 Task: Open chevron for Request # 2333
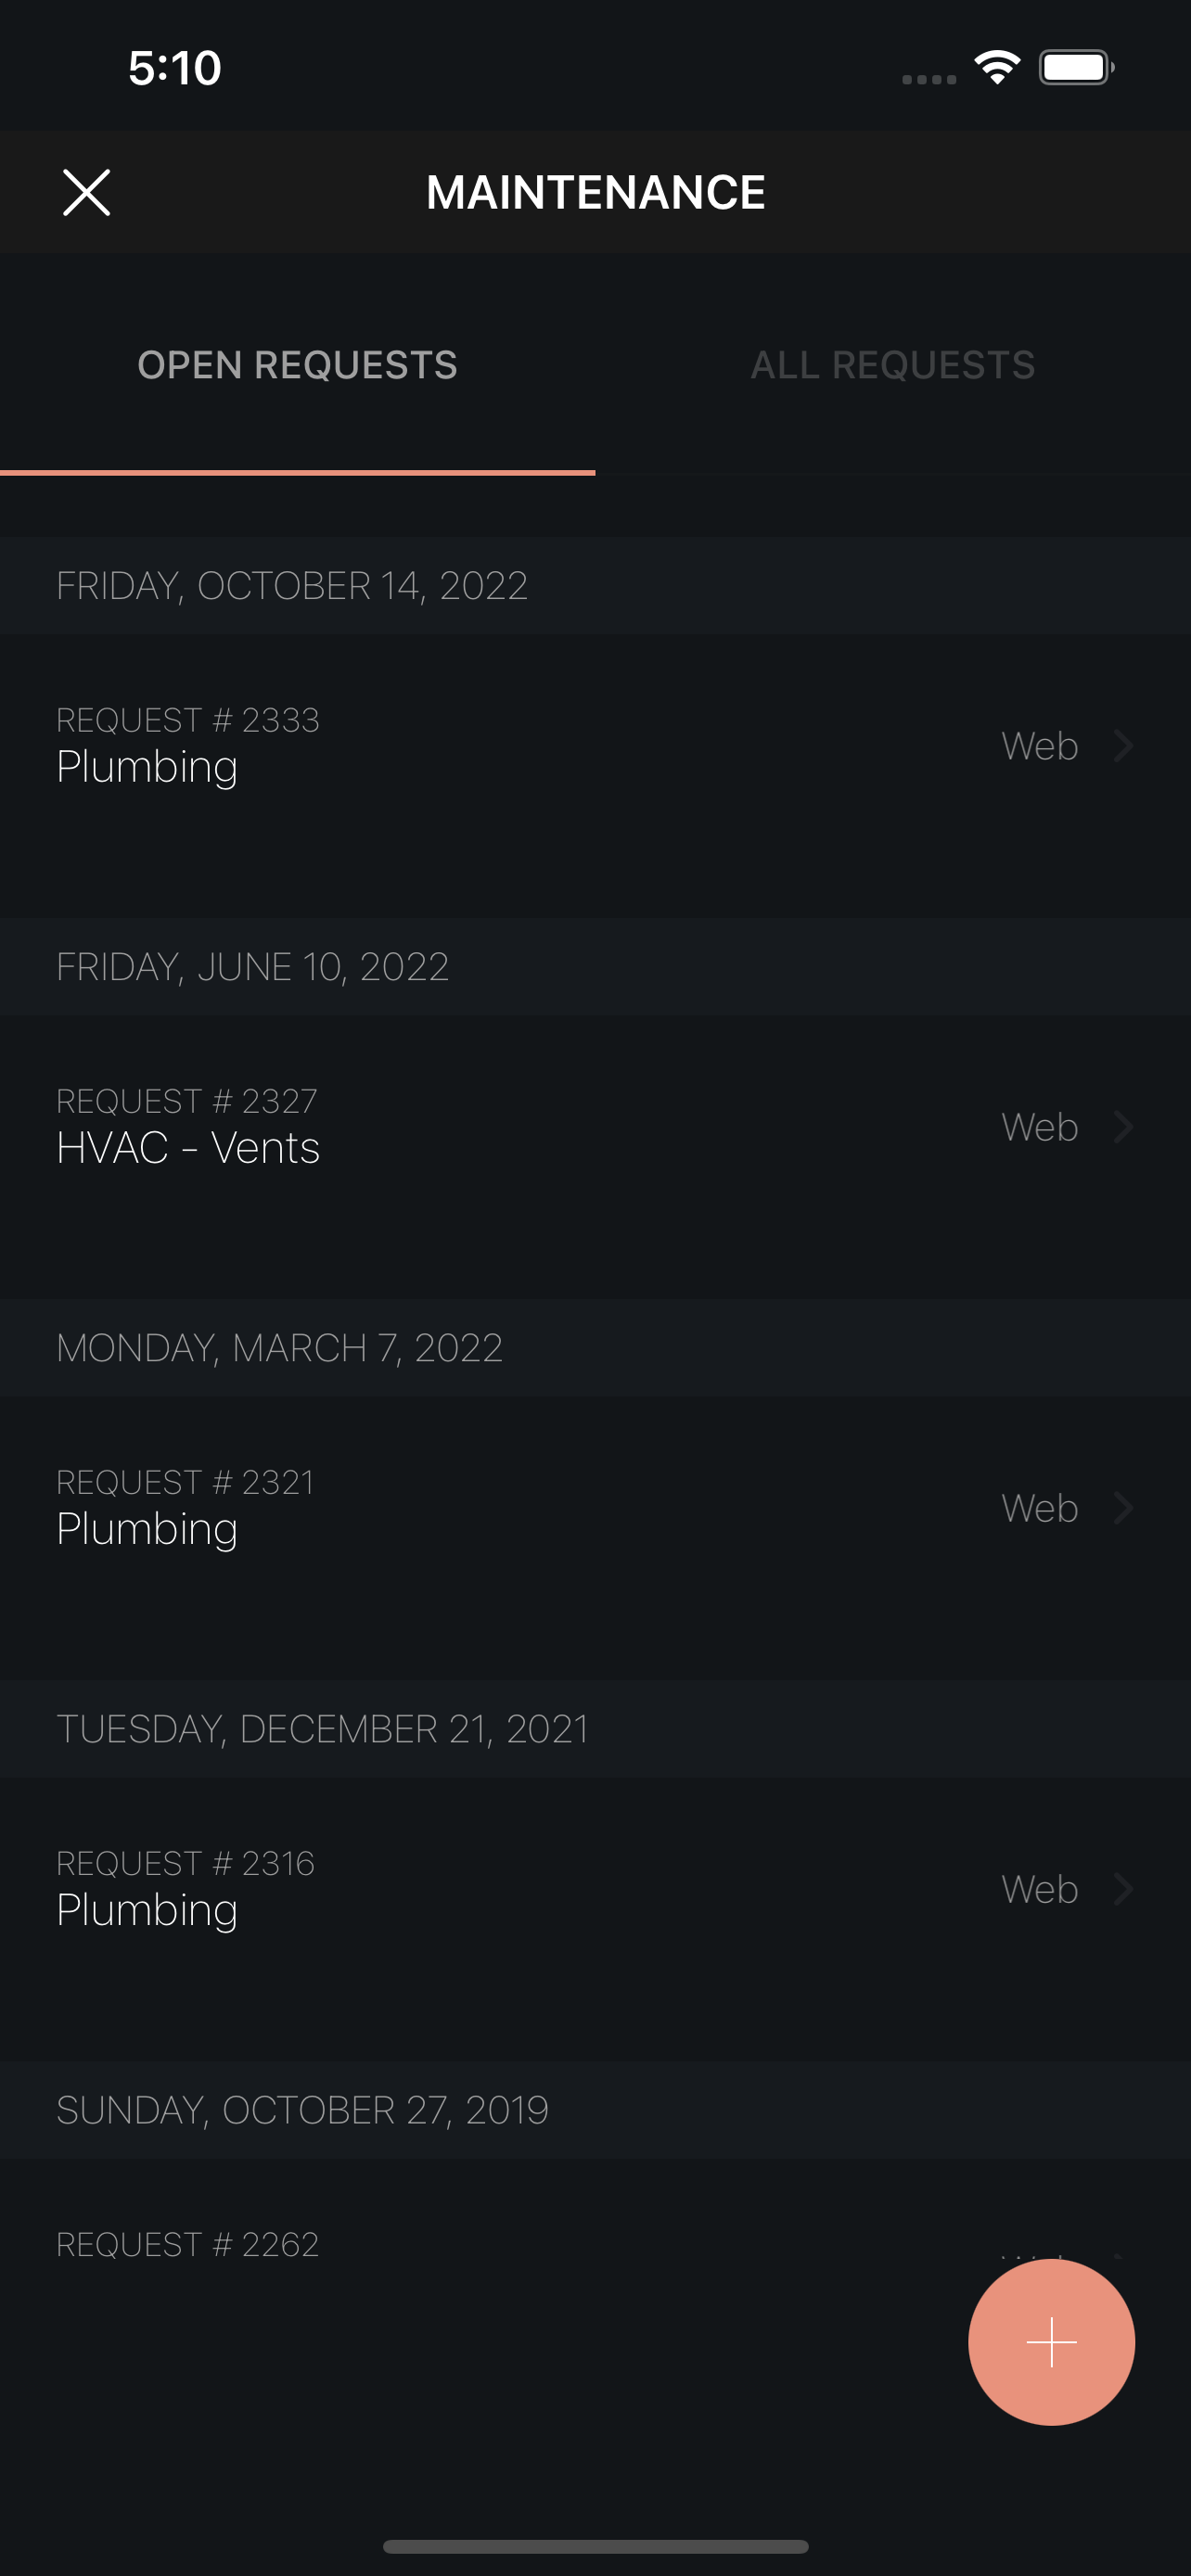tap(1123, 746)
